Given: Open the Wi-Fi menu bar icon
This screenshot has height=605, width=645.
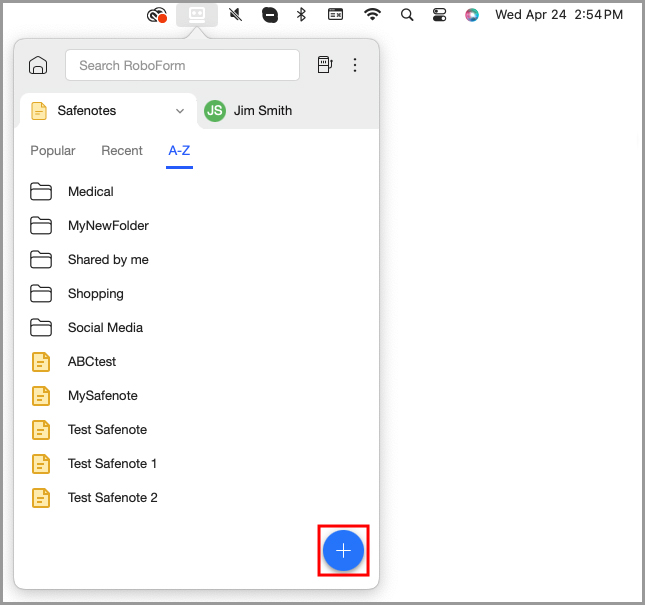Looking at the screenshot, I should coord(372,15).
